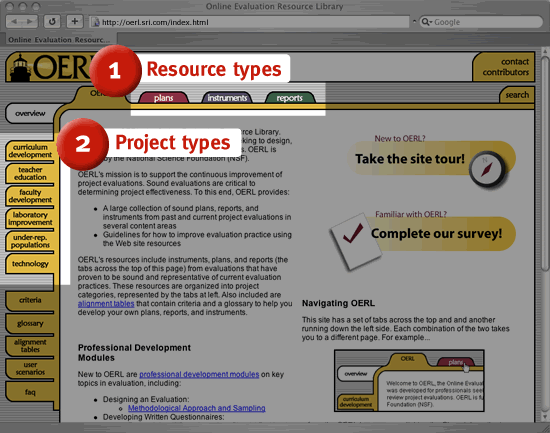
Task: Click the page icon in the address bar
Action: (x=95, y=22)
